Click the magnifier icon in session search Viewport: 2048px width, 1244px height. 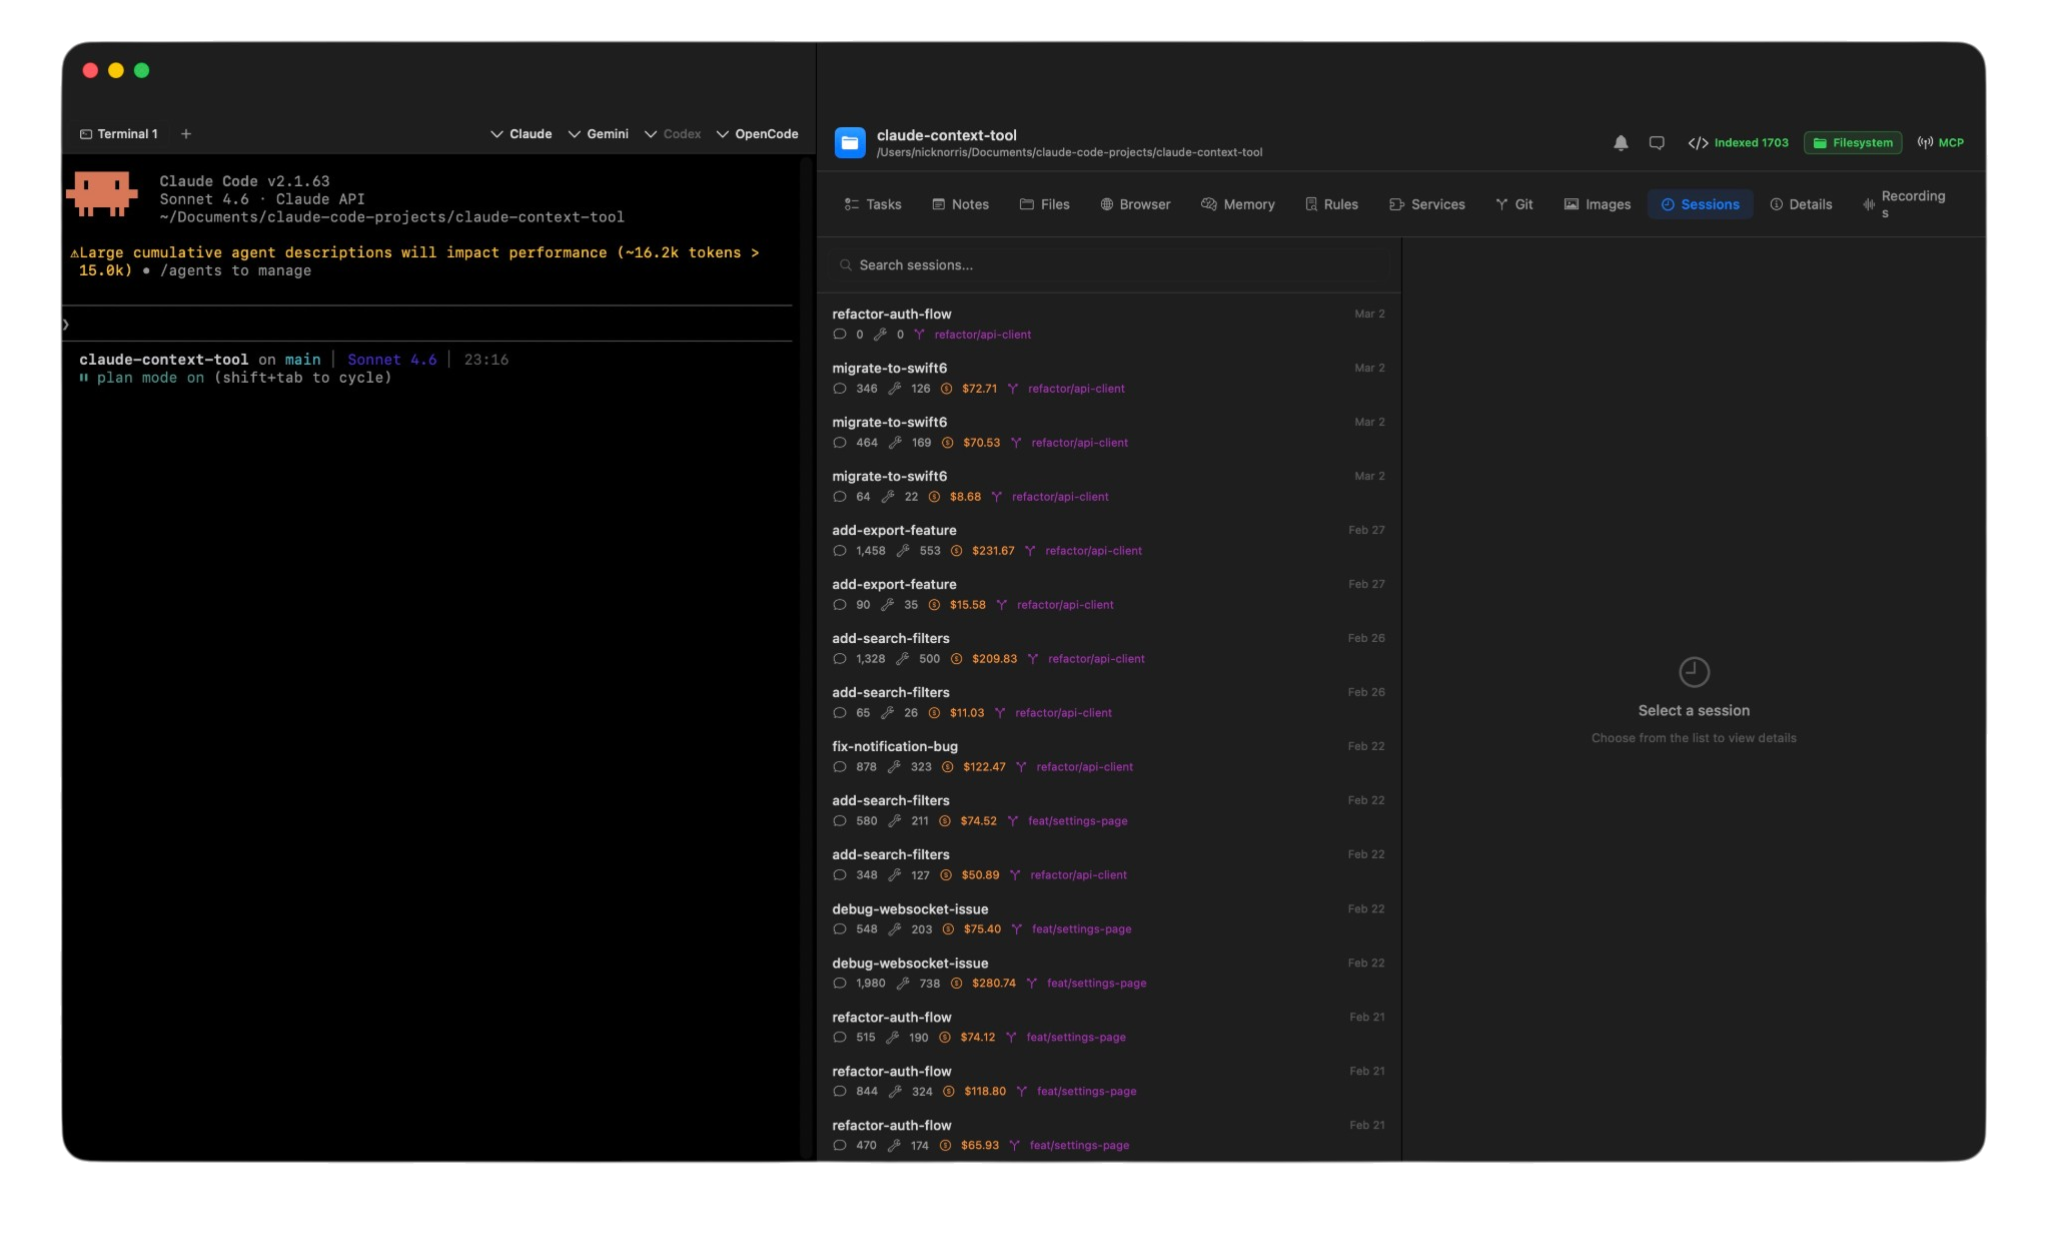(846, 265)
